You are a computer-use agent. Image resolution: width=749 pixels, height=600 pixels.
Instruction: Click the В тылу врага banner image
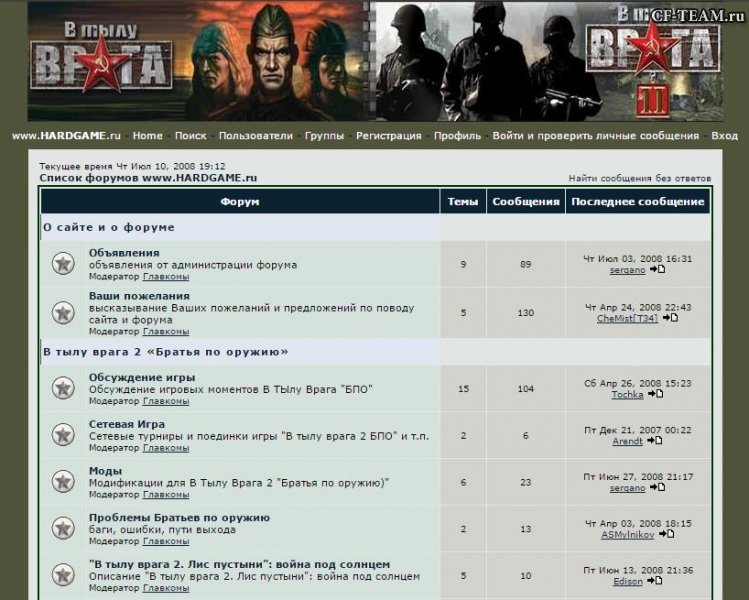(x=198, y=61)
